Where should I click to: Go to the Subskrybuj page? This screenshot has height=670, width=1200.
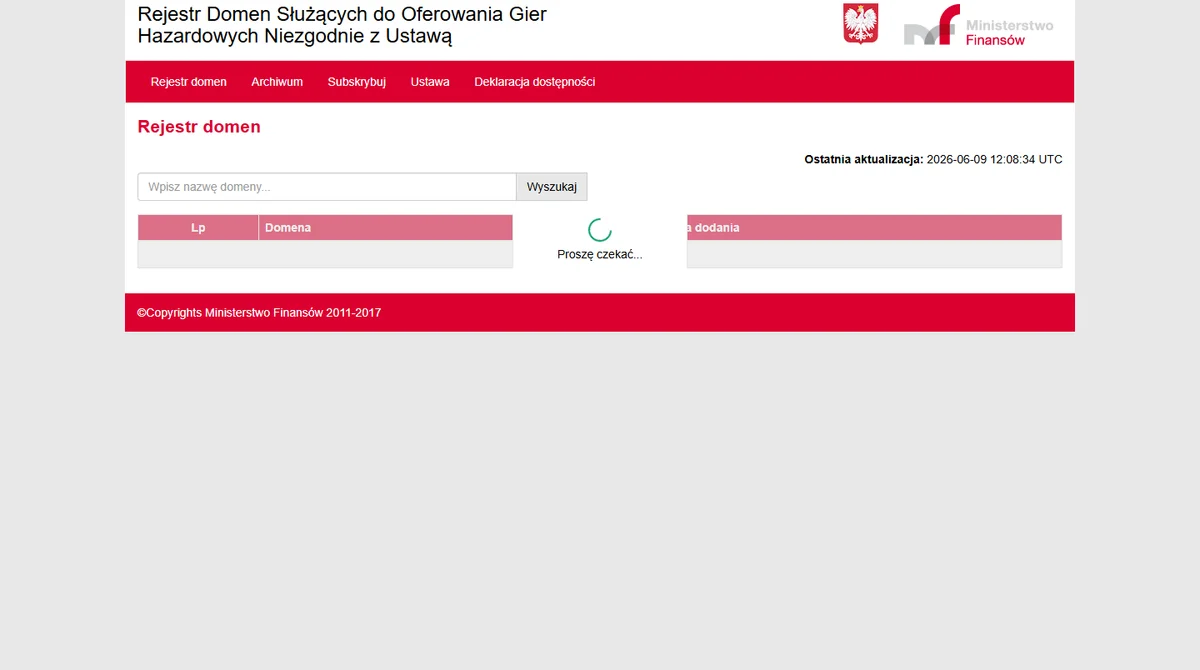click(x=357, y=82)
